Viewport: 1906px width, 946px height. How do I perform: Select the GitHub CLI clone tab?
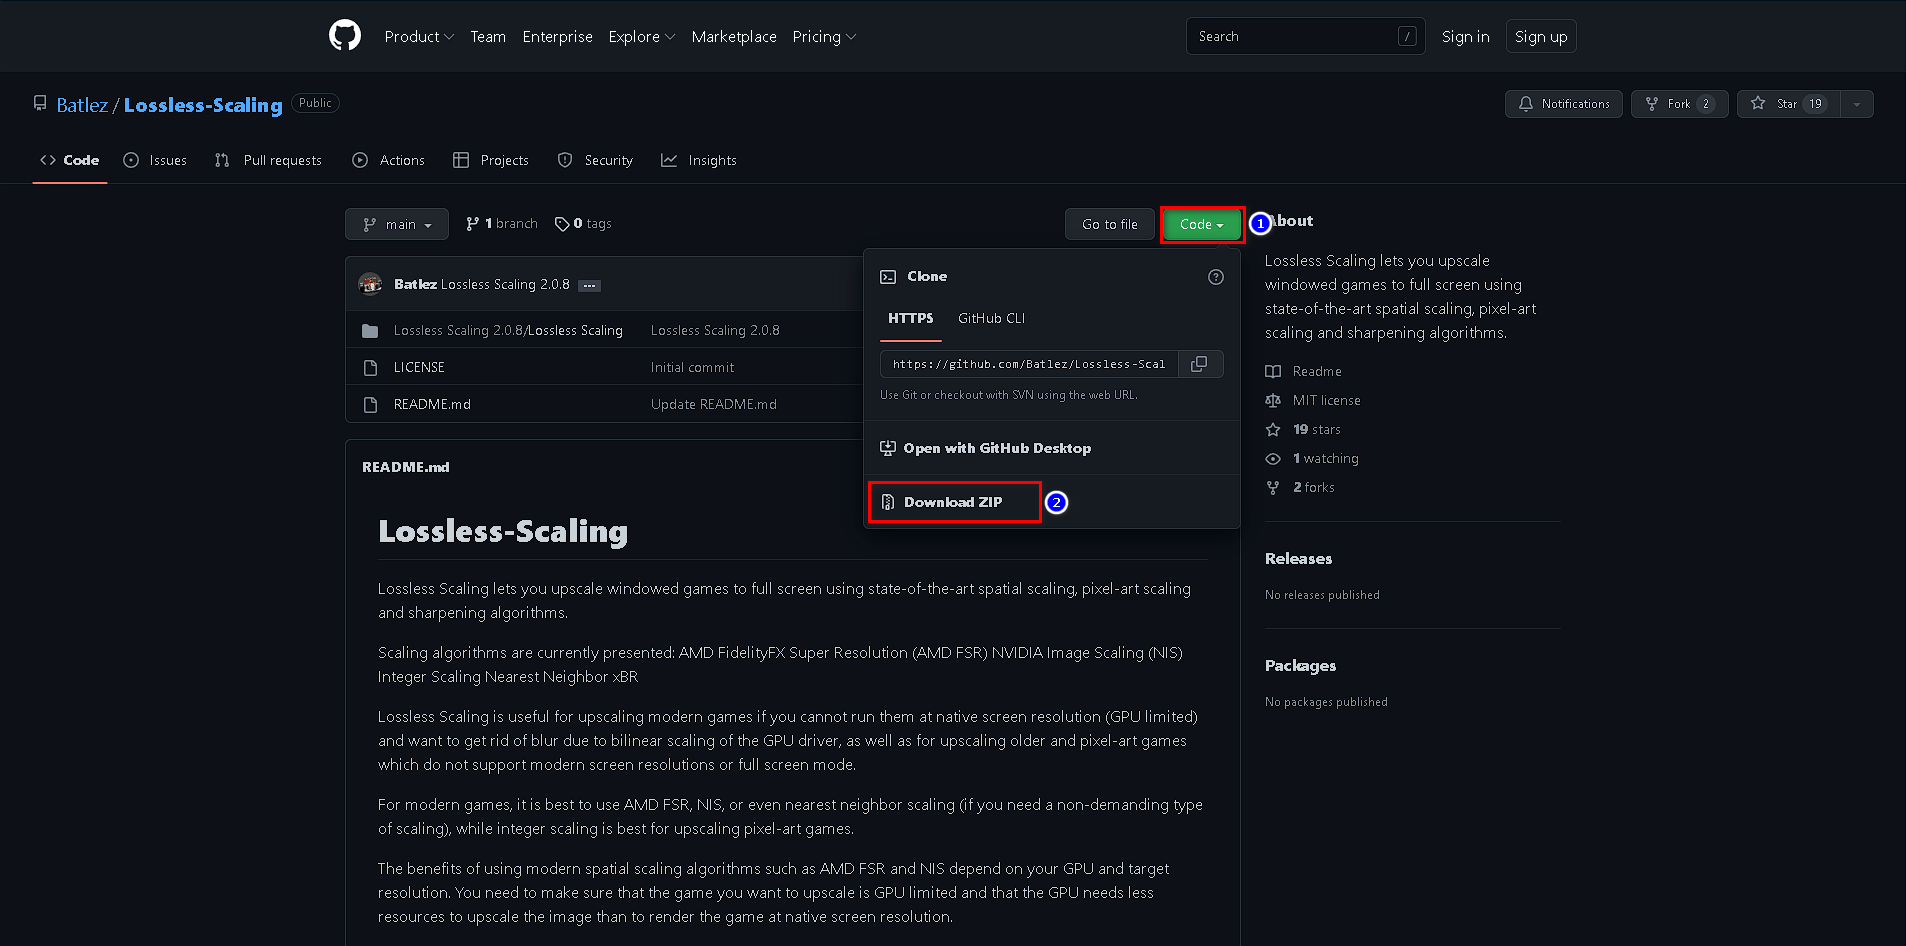[x=991, y=318]
